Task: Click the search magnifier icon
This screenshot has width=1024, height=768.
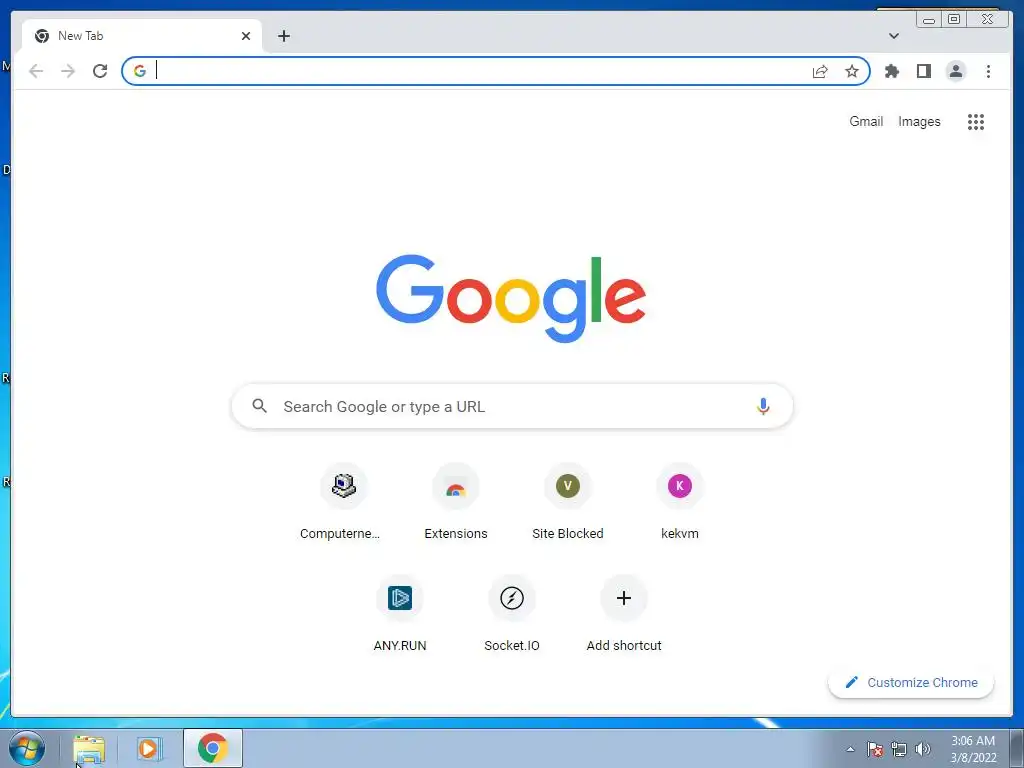Action: tap(259, 406)
